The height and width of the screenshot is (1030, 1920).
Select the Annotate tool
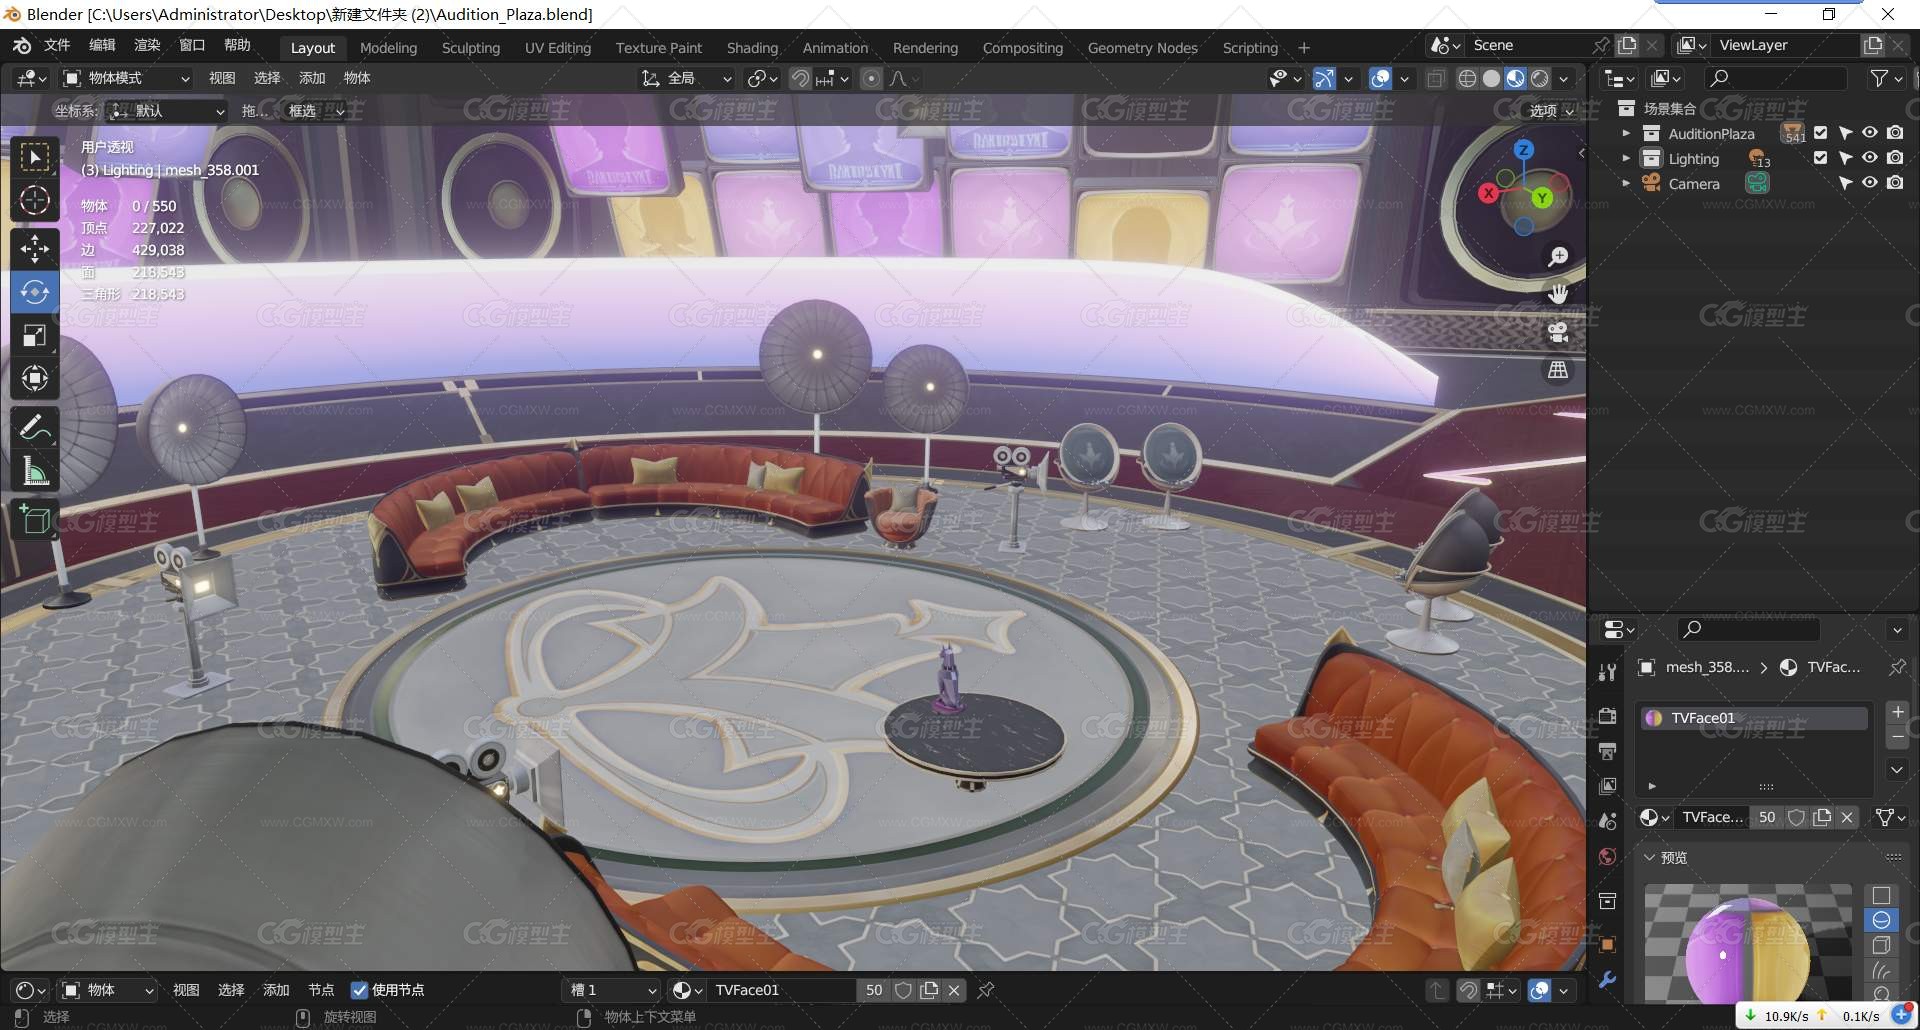click(x=35, y=428)
